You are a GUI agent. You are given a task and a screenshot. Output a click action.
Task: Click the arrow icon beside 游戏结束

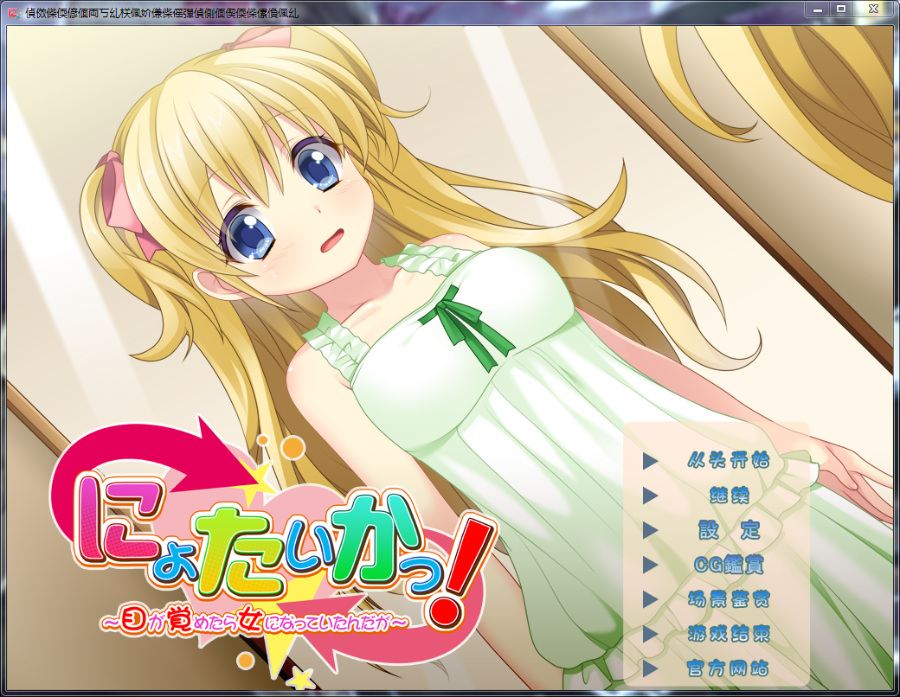[x=650, y=634]
